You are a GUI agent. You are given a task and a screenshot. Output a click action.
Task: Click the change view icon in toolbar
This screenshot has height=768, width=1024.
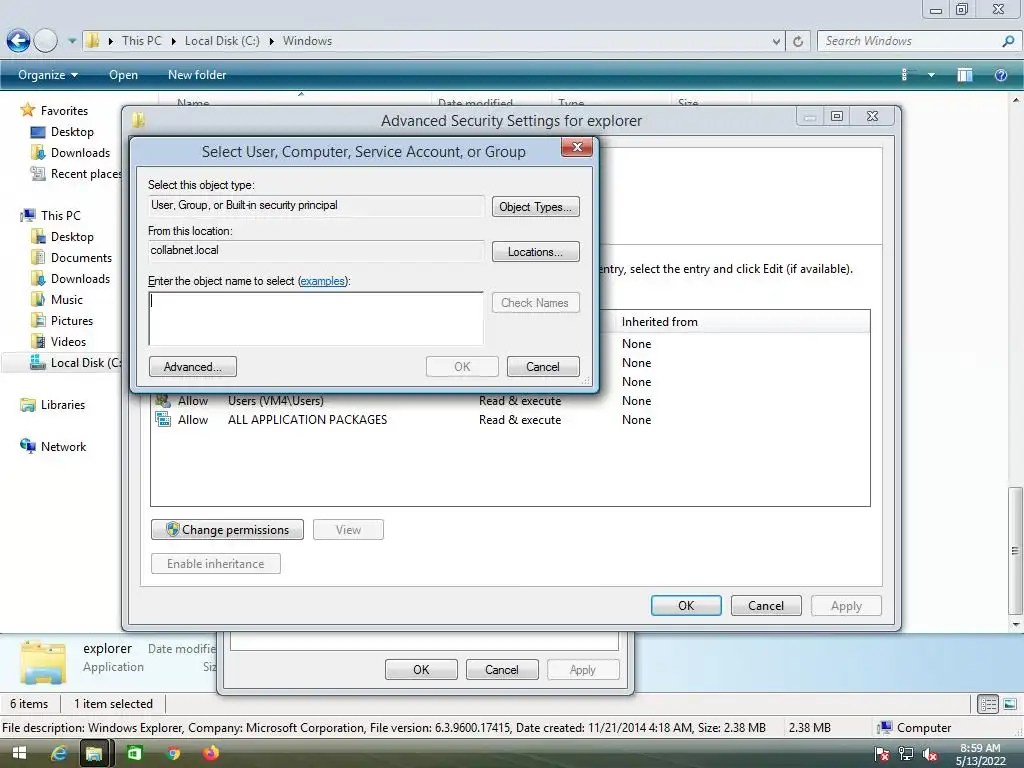pos(904,75)
